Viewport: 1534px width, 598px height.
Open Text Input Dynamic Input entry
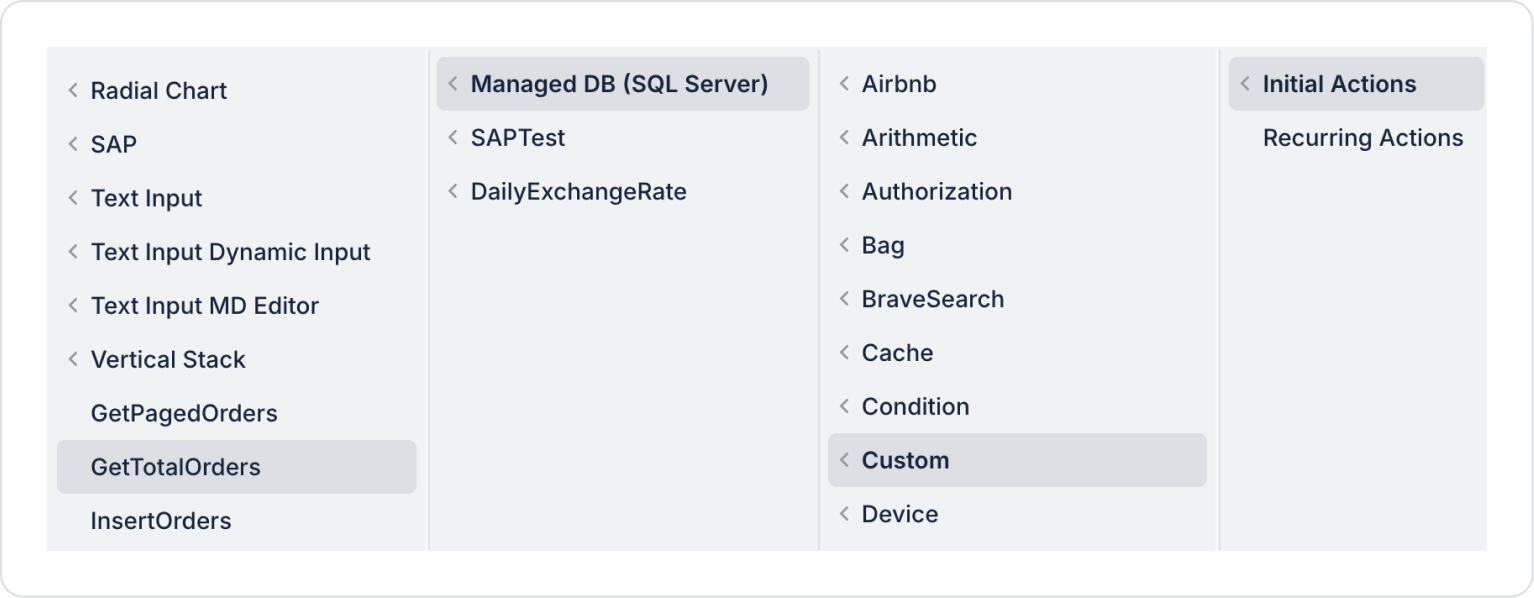[230, 252]
